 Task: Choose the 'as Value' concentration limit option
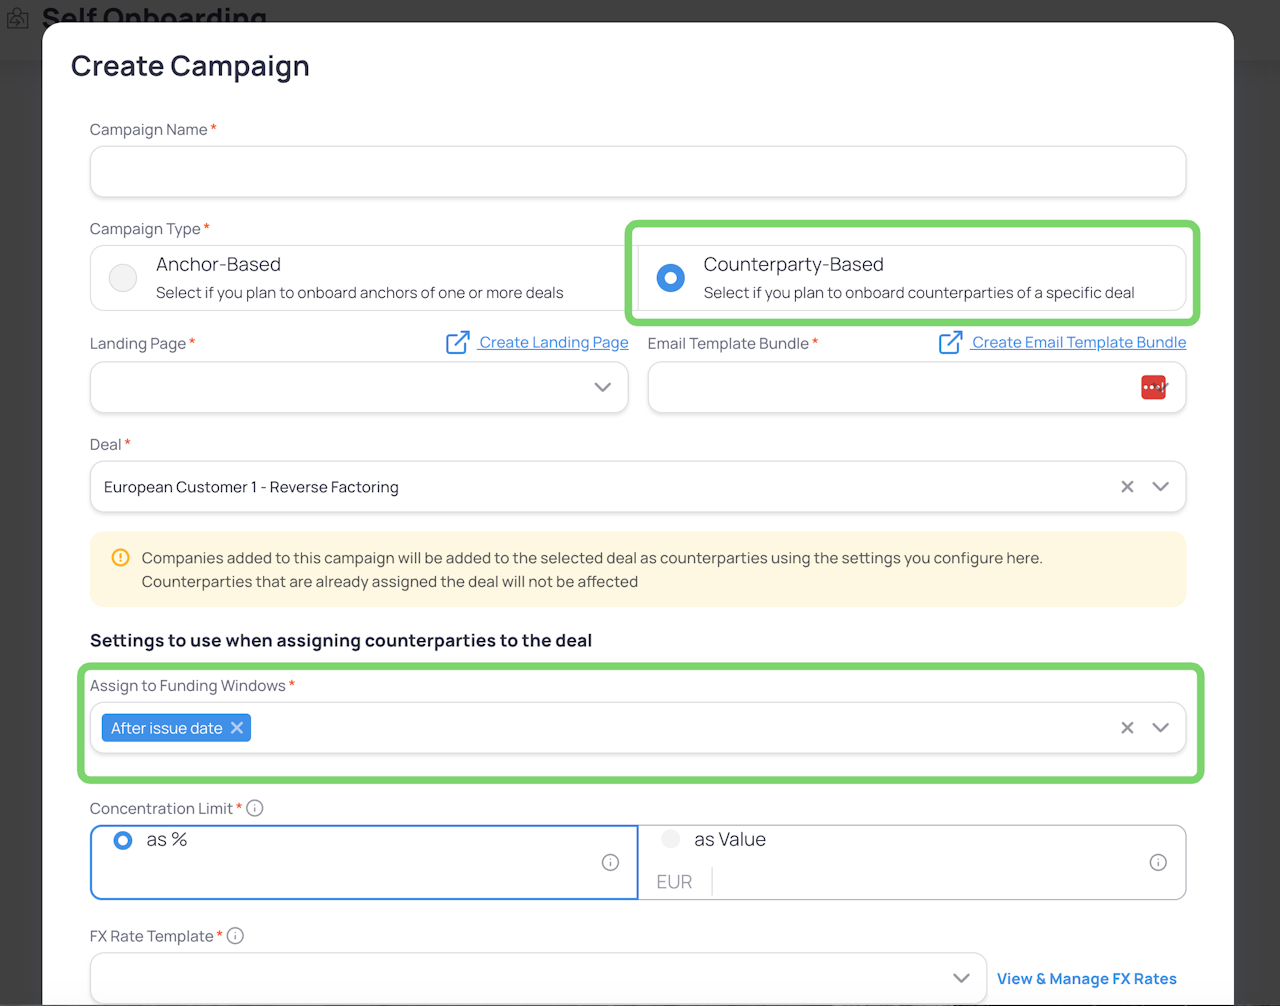point(671,839)
